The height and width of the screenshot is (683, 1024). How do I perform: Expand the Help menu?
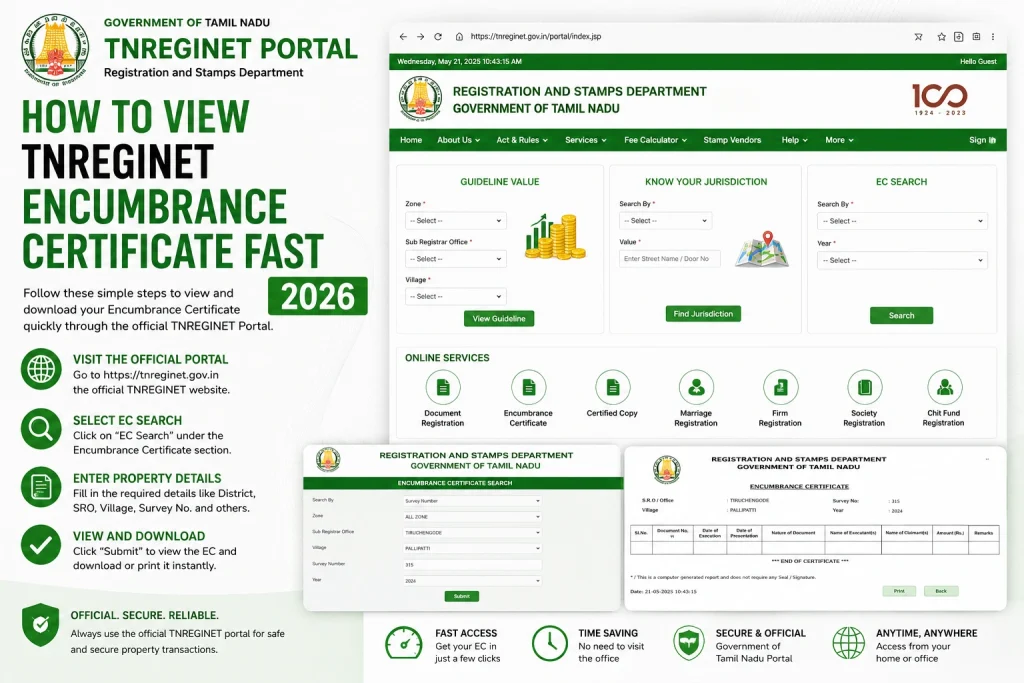click(x=795, y=140)
